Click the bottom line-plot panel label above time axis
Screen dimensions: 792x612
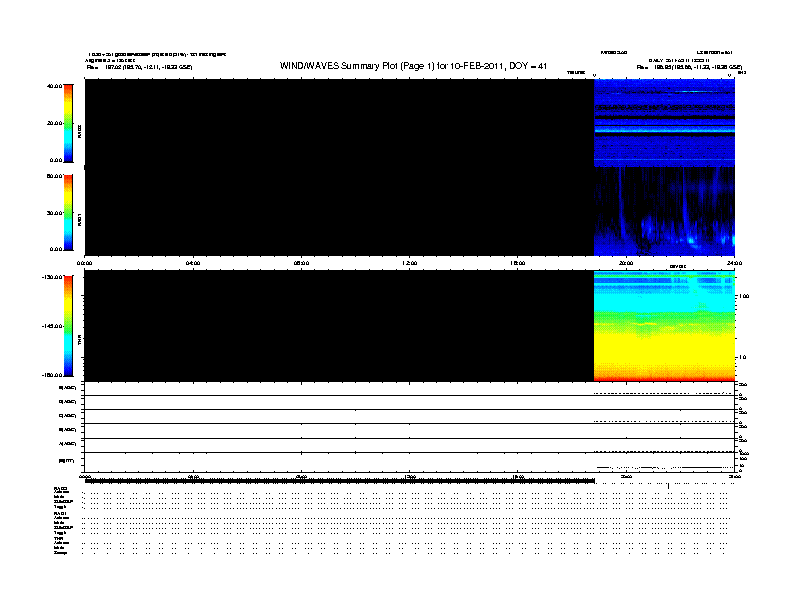tap(66, 461)
